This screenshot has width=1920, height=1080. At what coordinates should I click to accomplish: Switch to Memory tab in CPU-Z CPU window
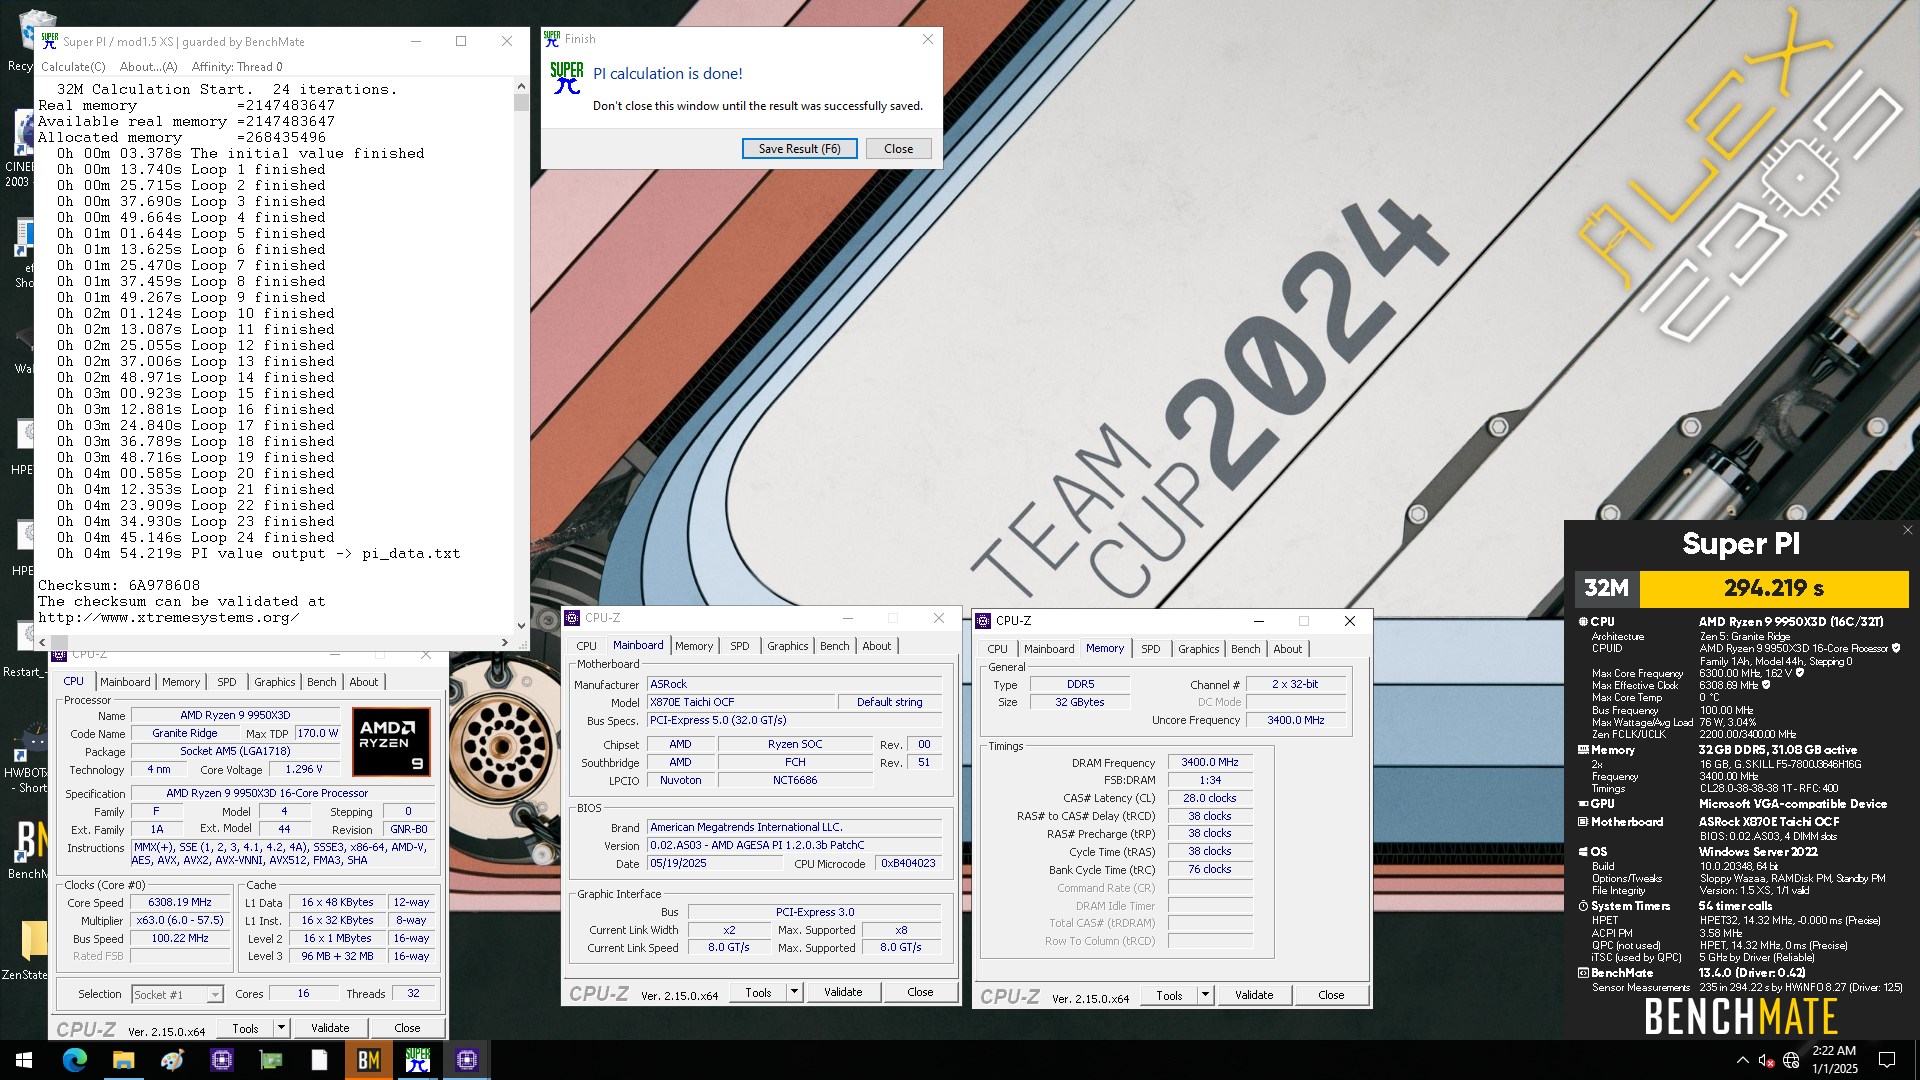pos(181,682)
